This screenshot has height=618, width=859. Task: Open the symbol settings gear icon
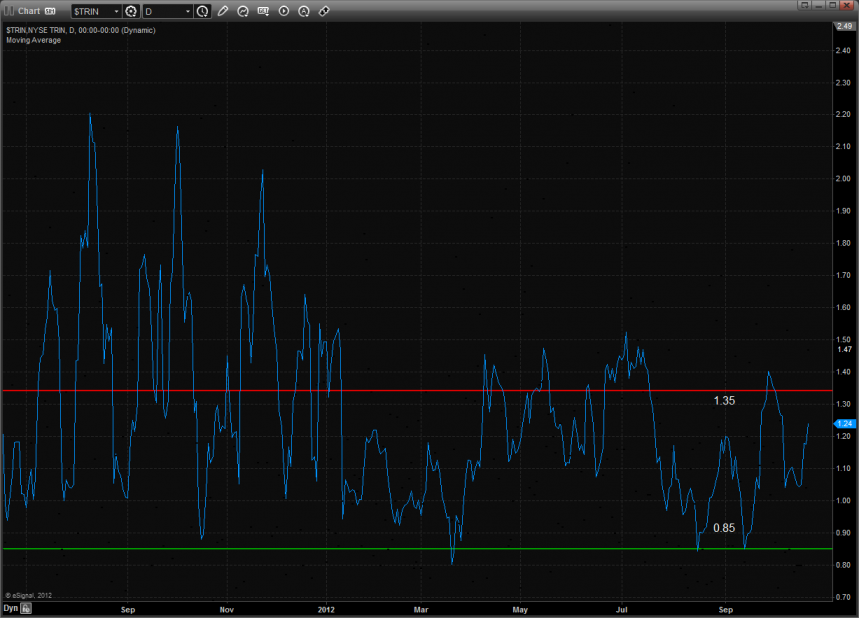coord(130,11)
